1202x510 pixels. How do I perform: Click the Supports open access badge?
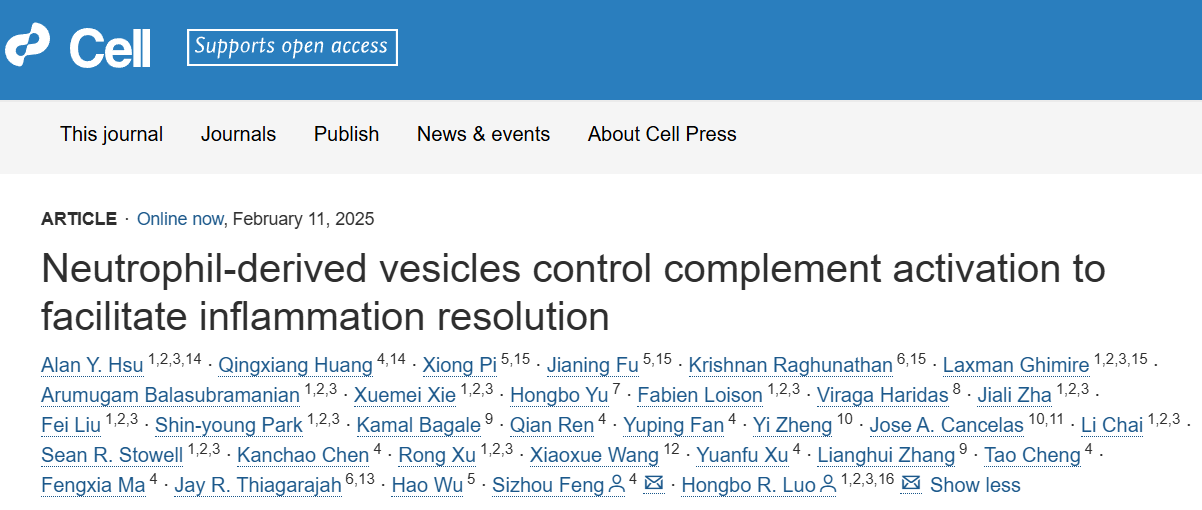click(x=292, y=47)
